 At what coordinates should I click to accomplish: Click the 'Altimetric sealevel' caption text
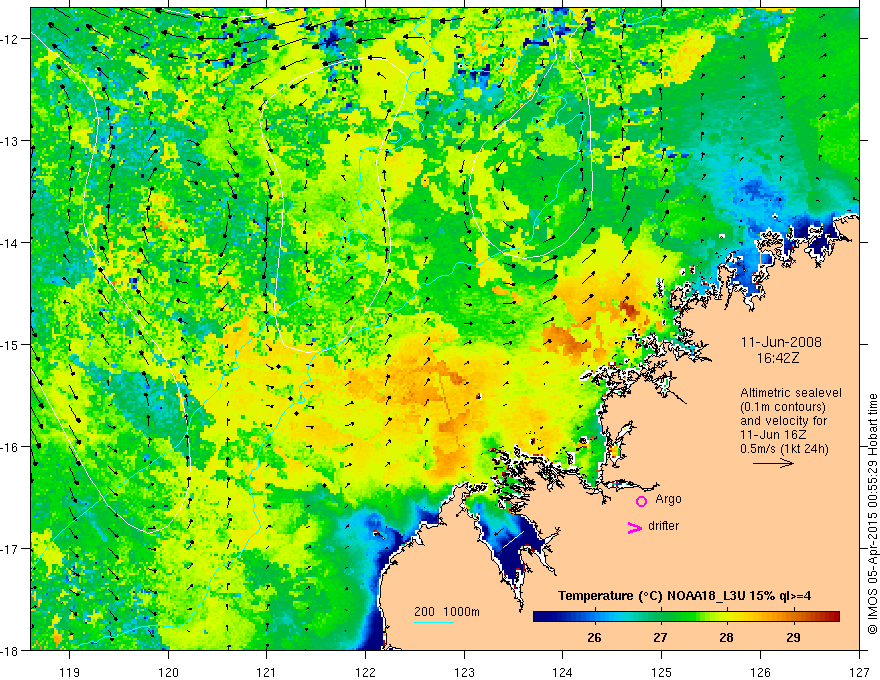(x=791, y=393)
